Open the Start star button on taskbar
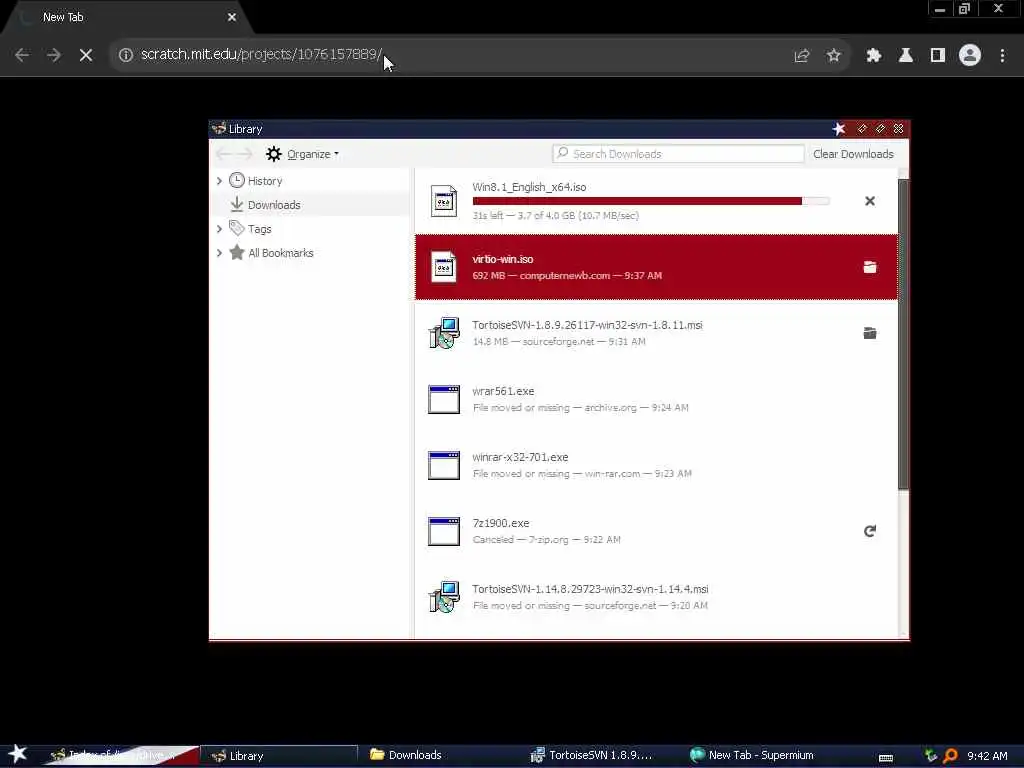This screenshot has height=768, width=1024. click(x=18, y=754)
